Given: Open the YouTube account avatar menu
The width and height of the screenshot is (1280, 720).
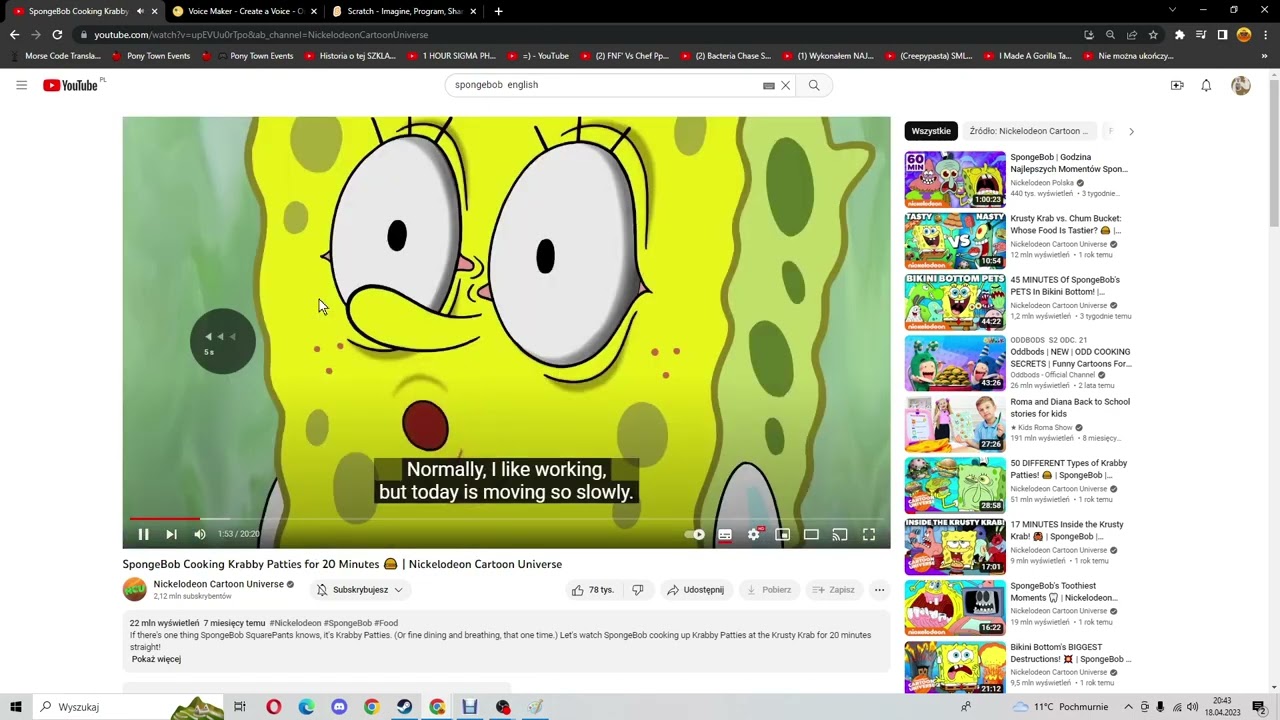Looking at the screenshot, I should pos(1241,85).
